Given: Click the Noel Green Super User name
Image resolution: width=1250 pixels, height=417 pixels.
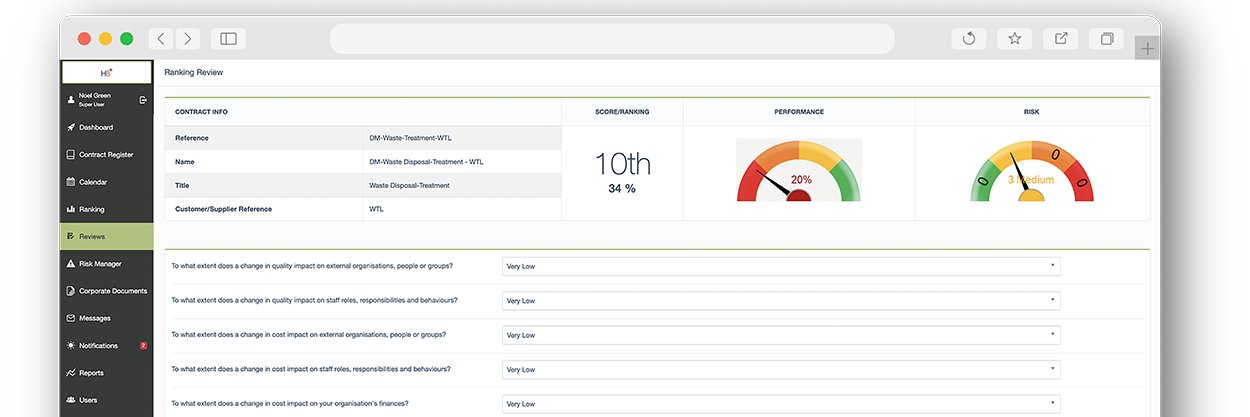Looking at the screenshot, I should click(95, 99).
